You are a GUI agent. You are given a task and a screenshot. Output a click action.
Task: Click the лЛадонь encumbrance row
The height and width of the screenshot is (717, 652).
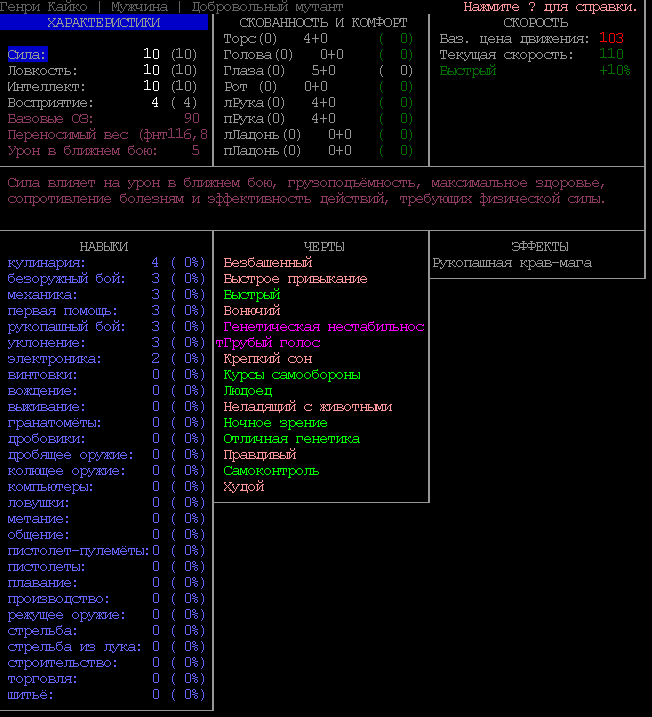click(x=318, y=134)
